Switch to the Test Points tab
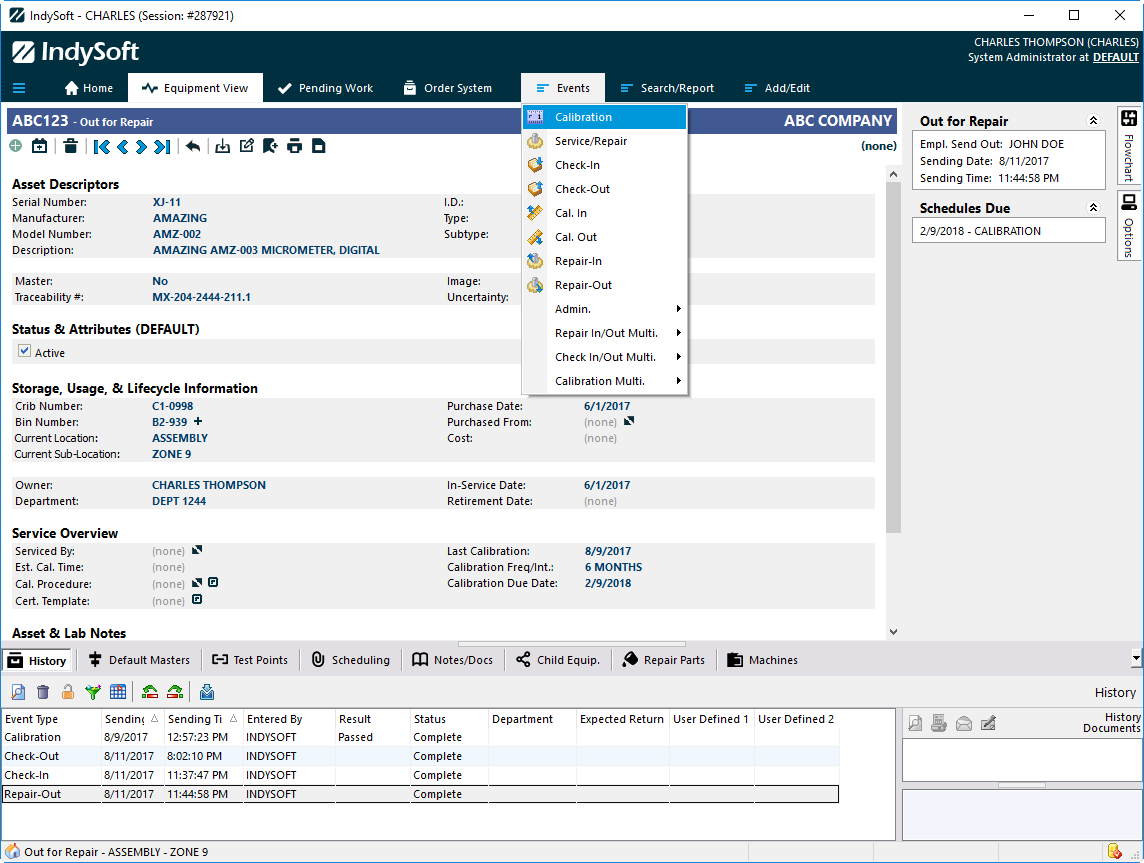 click(x=250, y=660)
